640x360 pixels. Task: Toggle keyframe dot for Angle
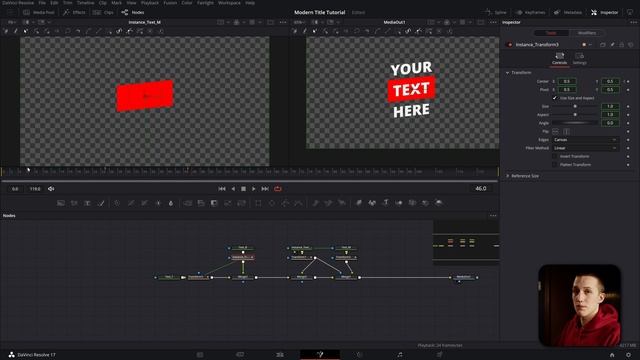point(628,123)
